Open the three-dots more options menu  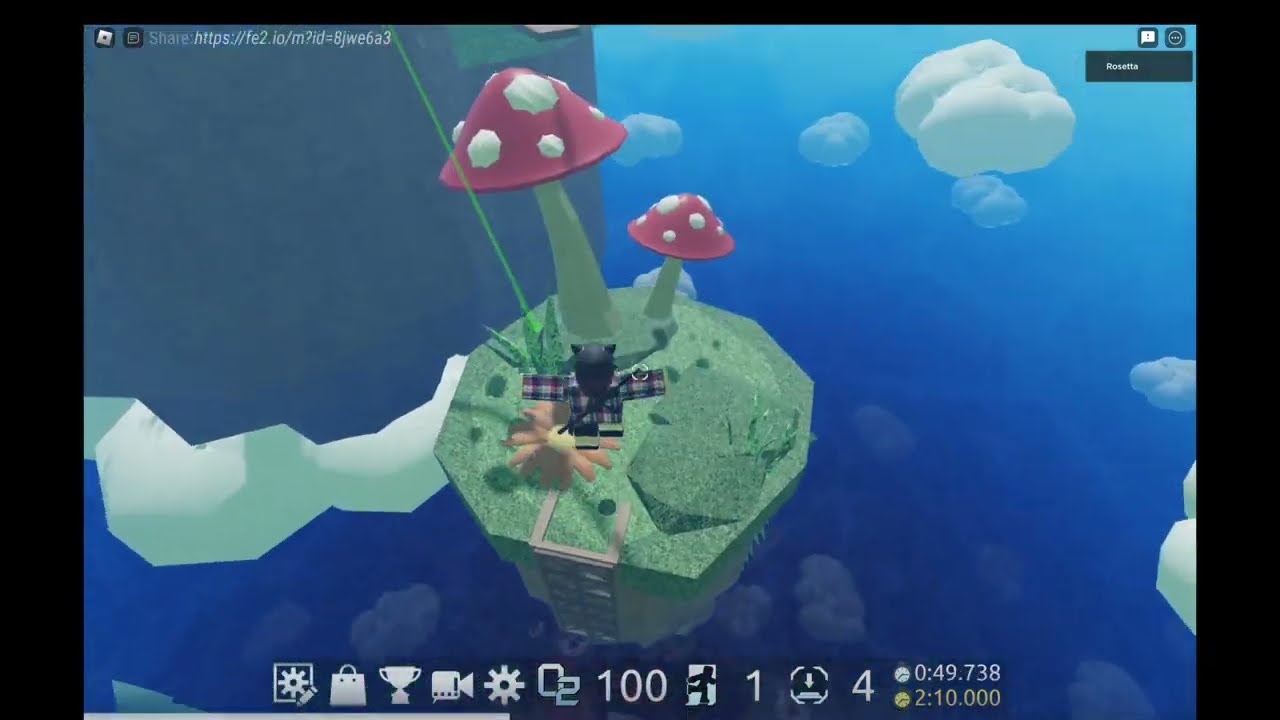point(1176,38)
